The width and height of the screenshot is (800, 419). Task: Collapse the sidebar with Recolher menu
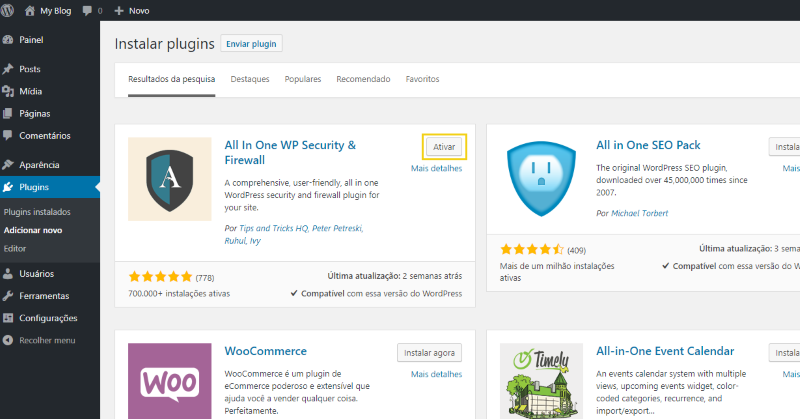pos(47,340)
